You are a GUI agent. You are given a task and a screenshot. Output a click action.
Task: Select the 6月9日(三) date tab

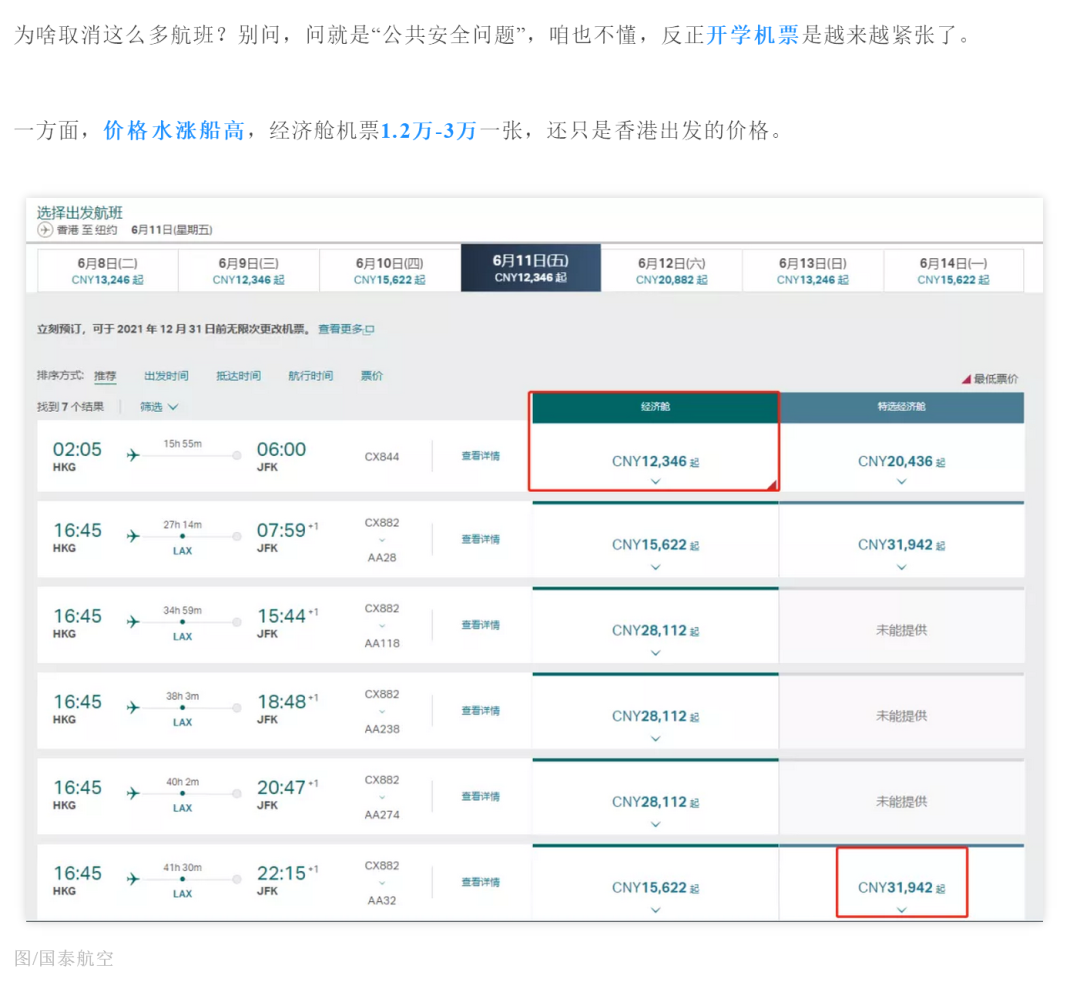[x=249, y=271]
